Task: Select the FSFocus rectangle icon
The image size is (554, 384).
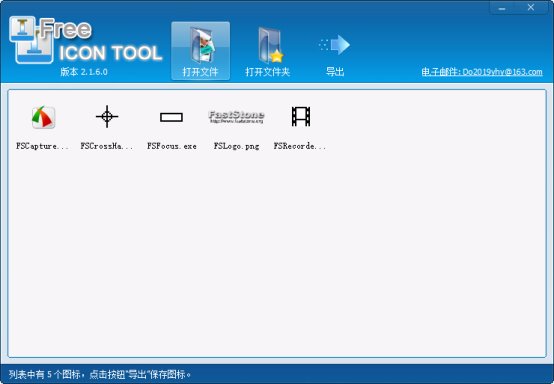Action: [171, 117]
